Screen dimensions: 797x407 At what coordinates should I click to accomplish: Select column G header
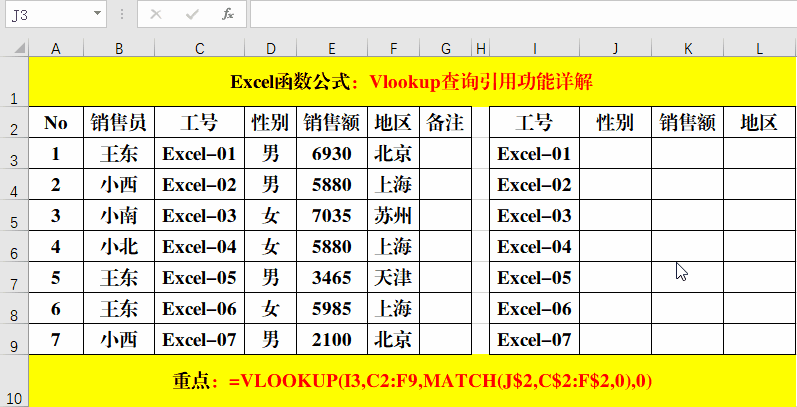[x=446, y=49]
